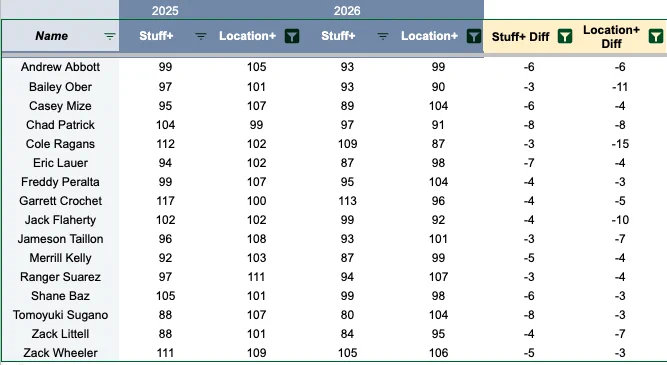
Task: Click the Stuff+ Diff header label
Action: [x=521, y=37]
